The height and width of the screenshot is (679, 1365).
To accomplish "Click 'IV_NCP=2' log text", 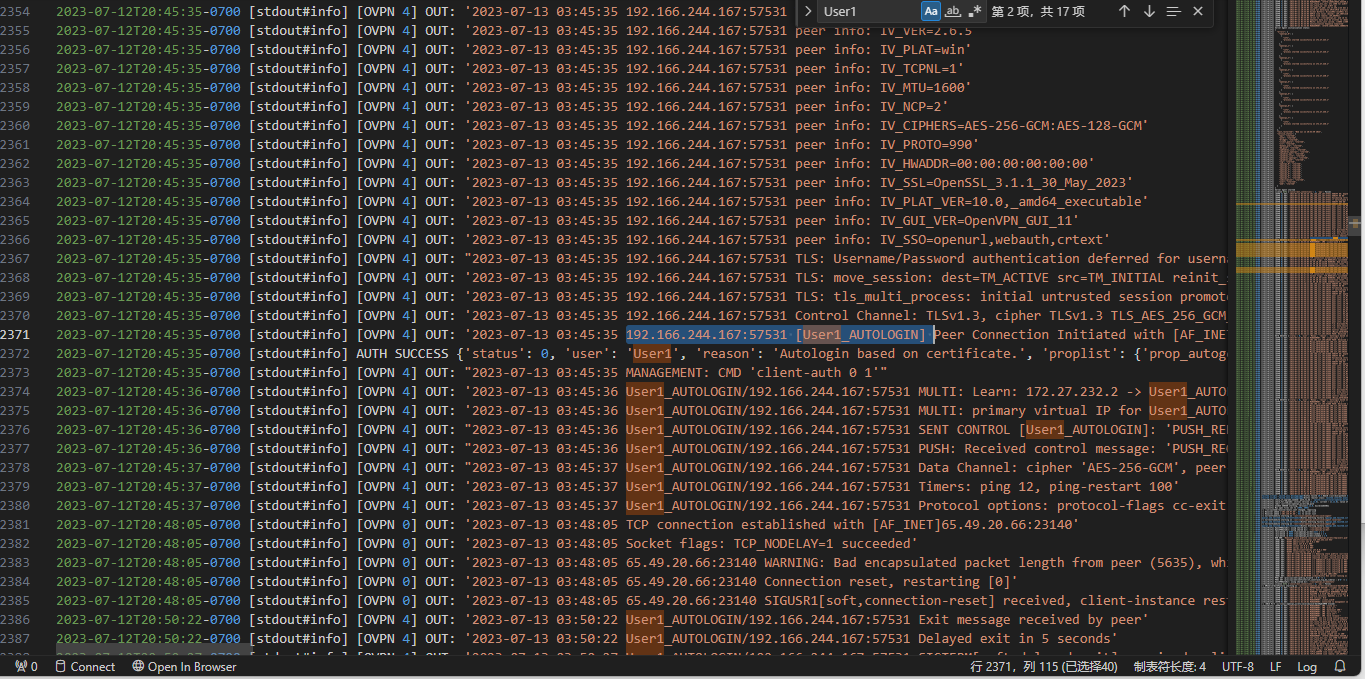I will coord(910,106).
